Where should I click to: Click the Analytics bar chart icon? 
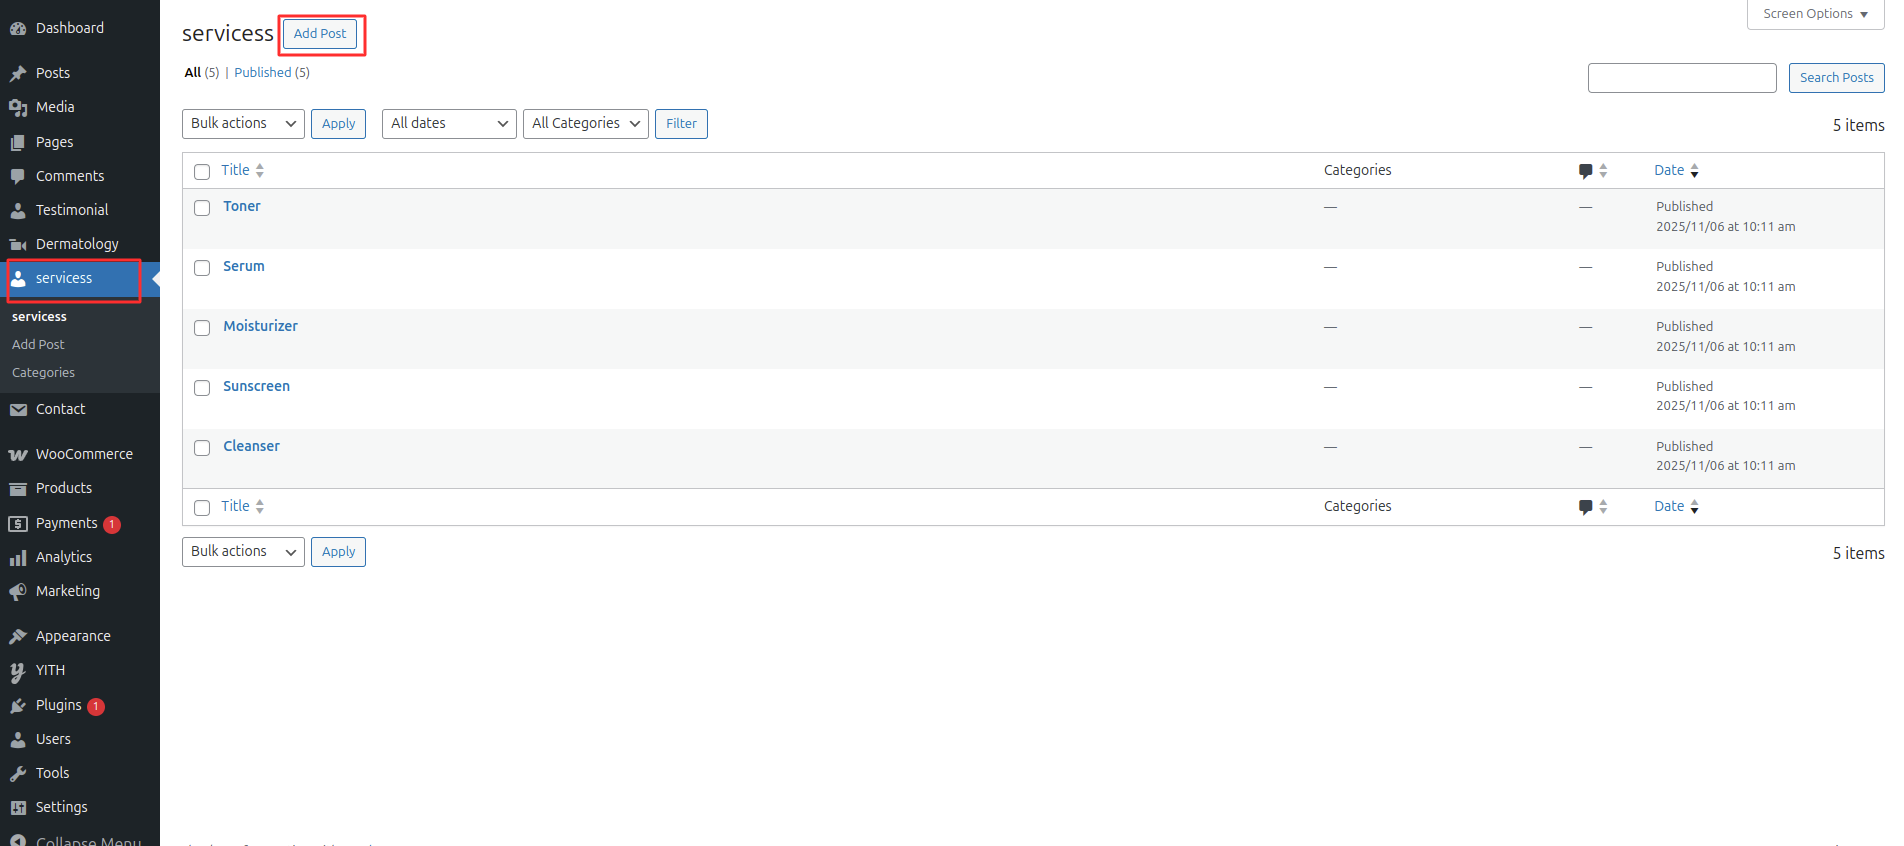(x=18, y=558)
